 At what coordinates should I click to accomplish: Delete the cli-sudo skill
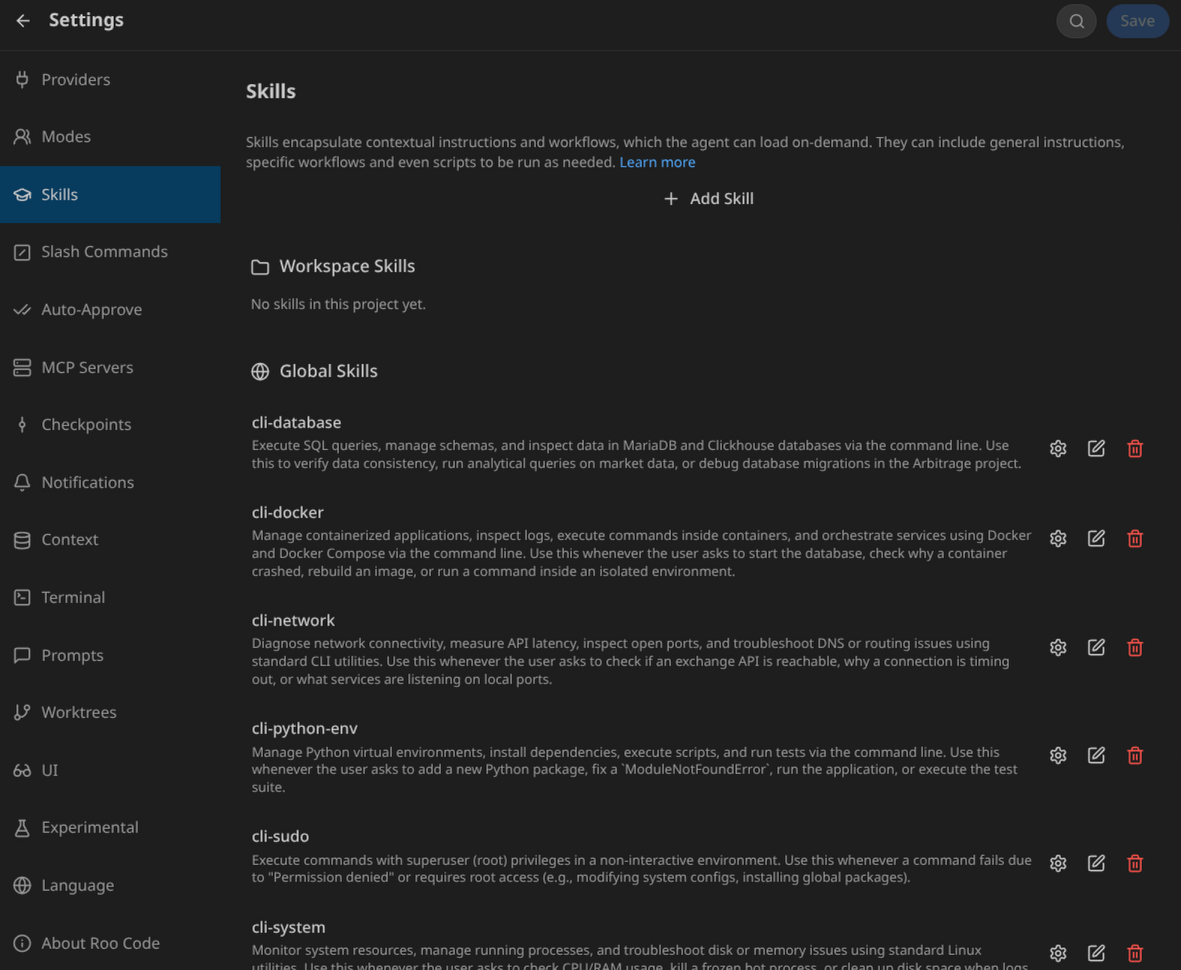pos(1134,863)
